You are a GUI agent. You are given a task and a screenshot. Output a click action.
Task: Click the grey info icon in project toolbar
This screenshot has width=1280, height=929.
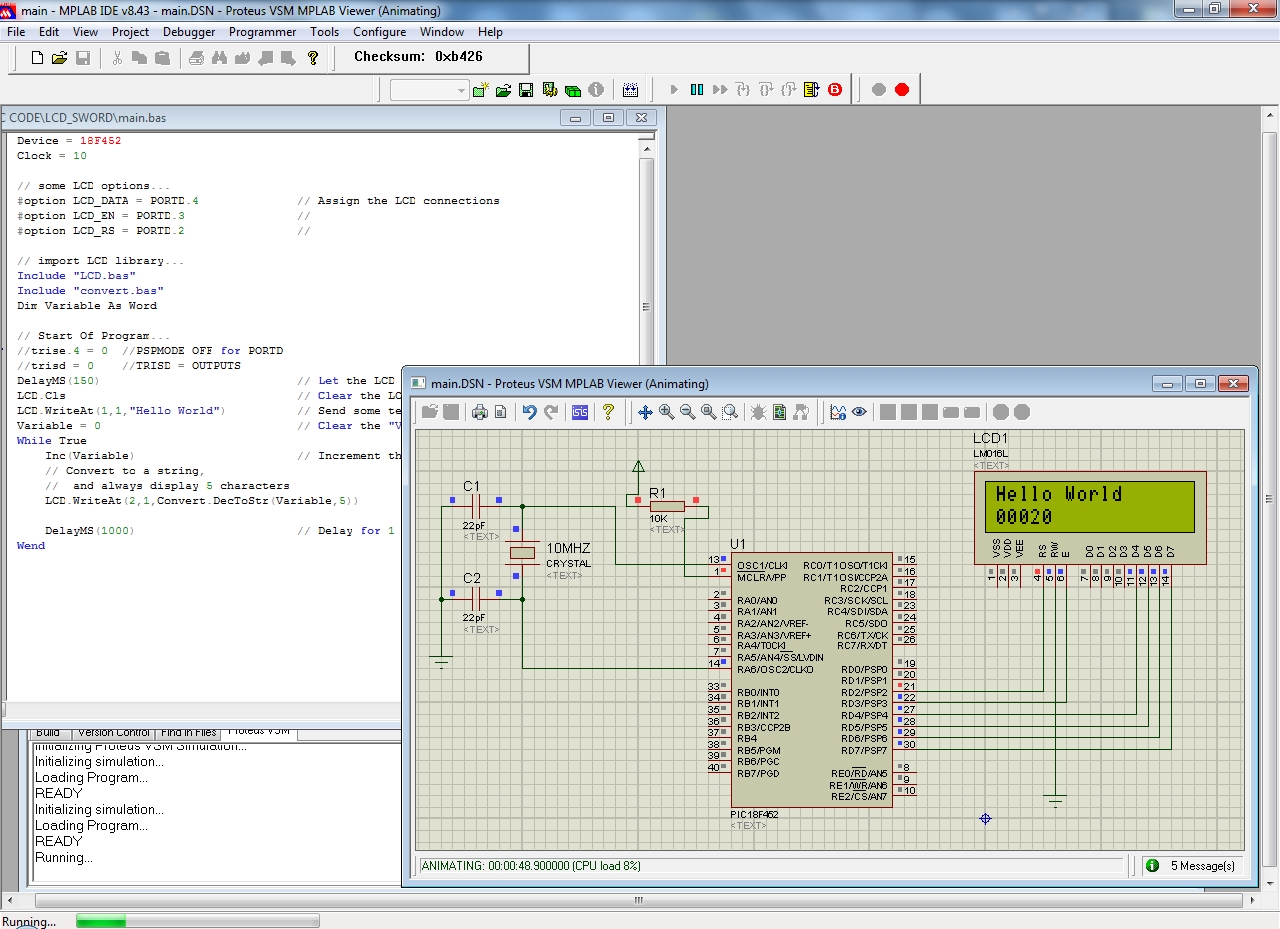click(x=596, y=90)
